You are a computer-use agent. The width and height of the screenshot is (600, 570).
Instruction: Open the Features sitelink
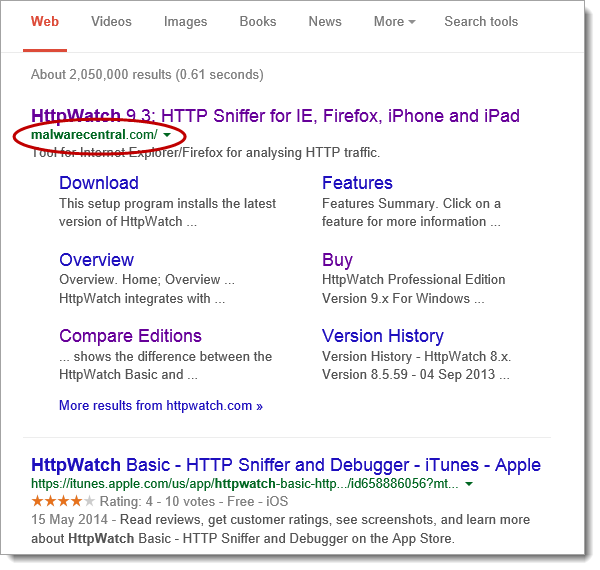(357, 183)
